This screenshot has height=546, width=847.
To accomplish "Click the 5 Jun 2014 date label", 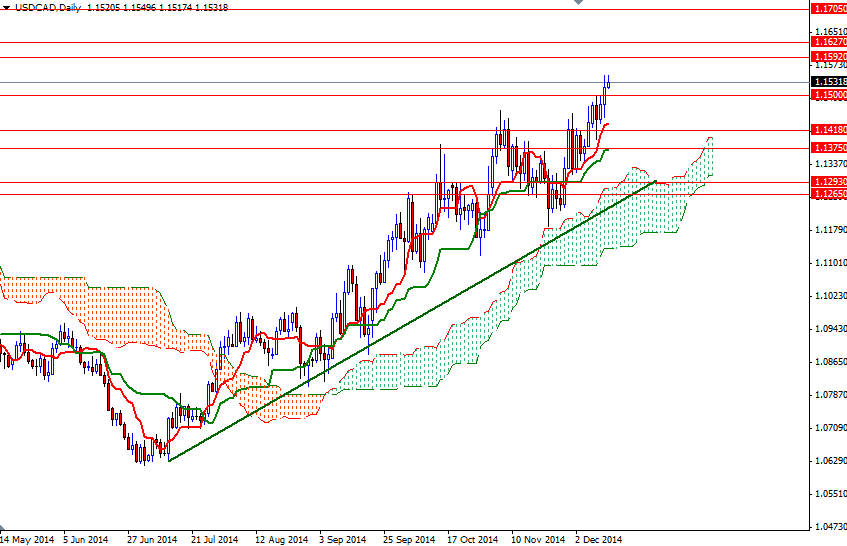I will (85, 540).
